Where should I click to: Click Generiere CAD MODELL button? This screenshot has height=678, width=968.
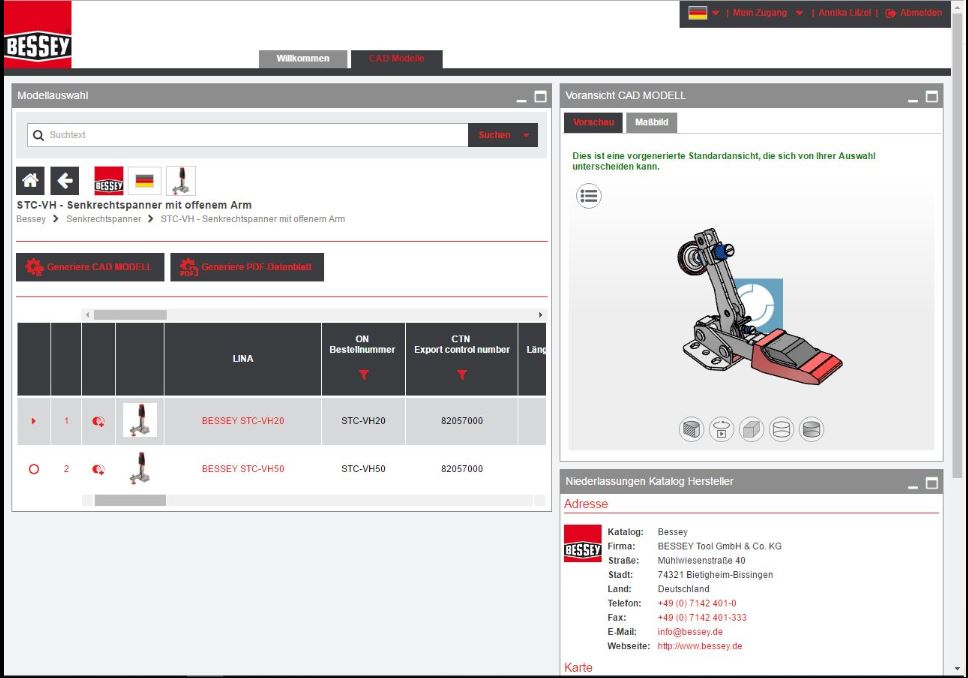pos(90,267)
